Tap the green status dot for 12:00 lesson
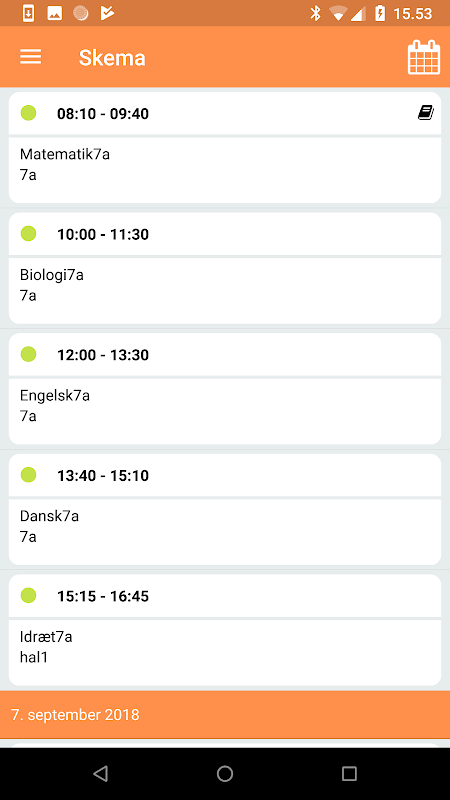450x800 pixels. [x=29, y=354]
